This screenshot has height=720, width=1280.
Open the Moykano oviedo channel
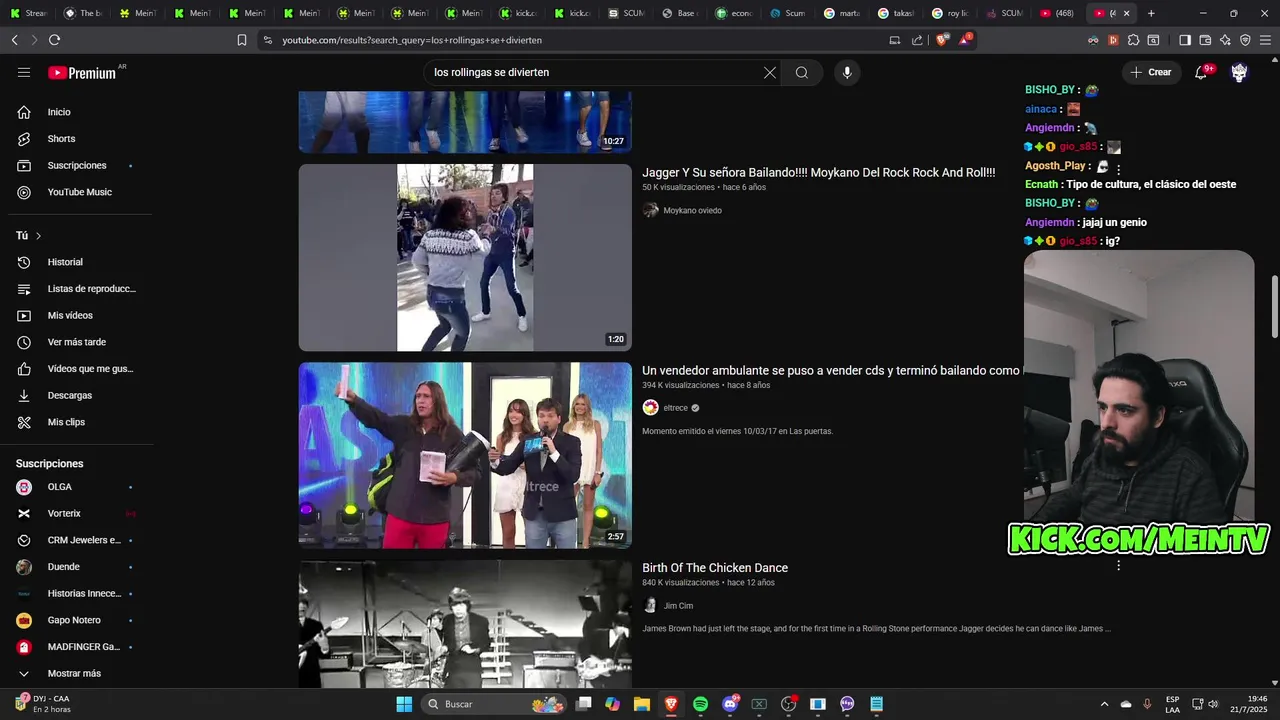[x=692, y=210]
